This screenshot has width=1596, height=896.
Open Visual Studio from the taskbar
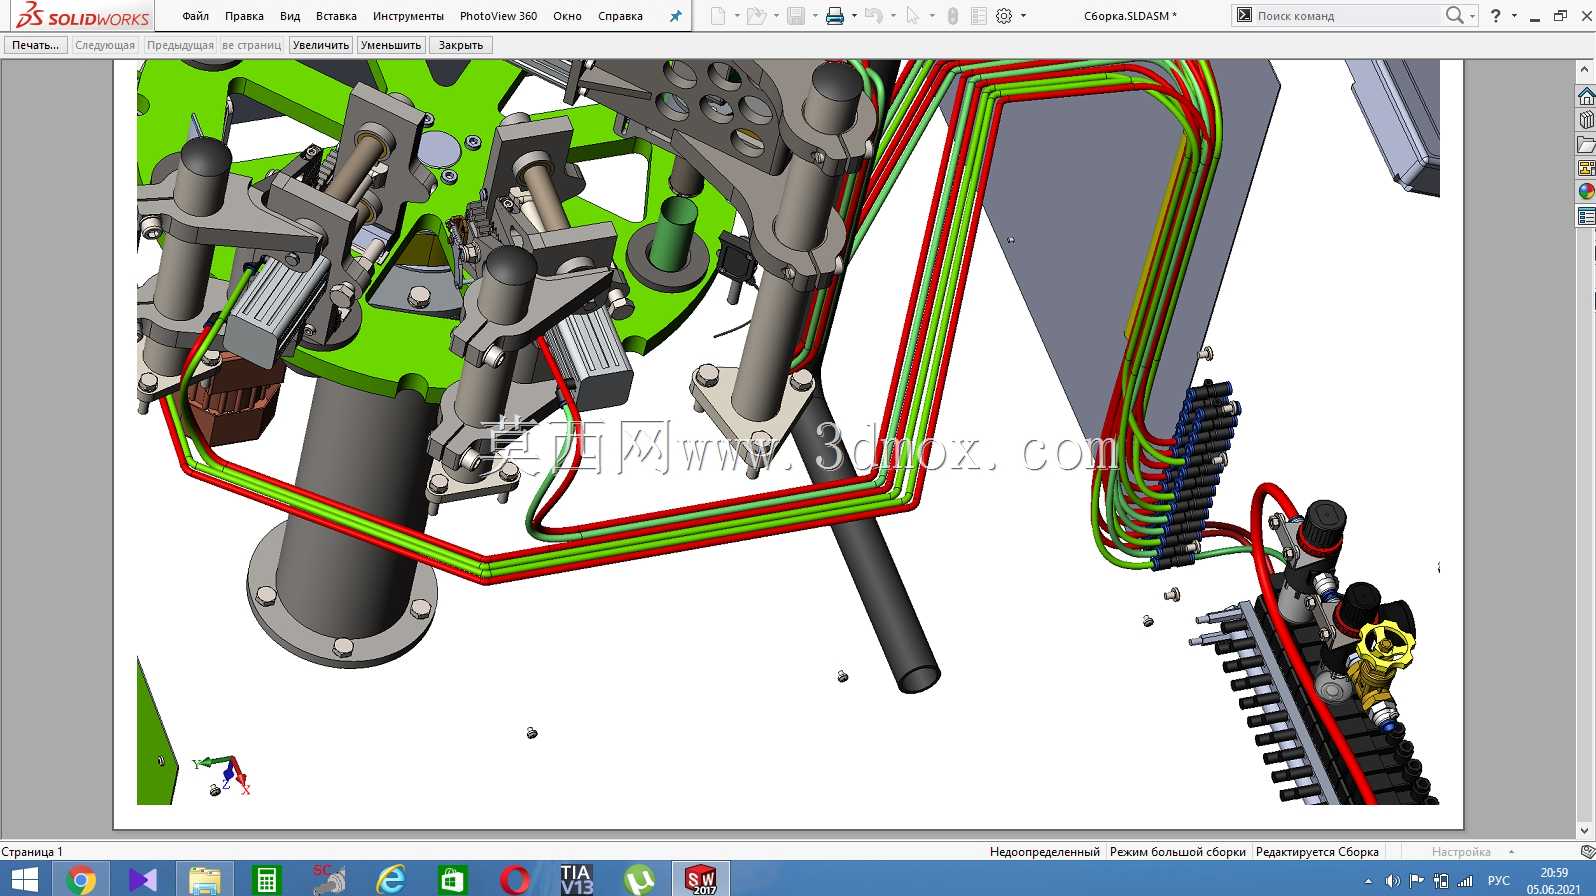pyautogui.click(x=143, y=879)
